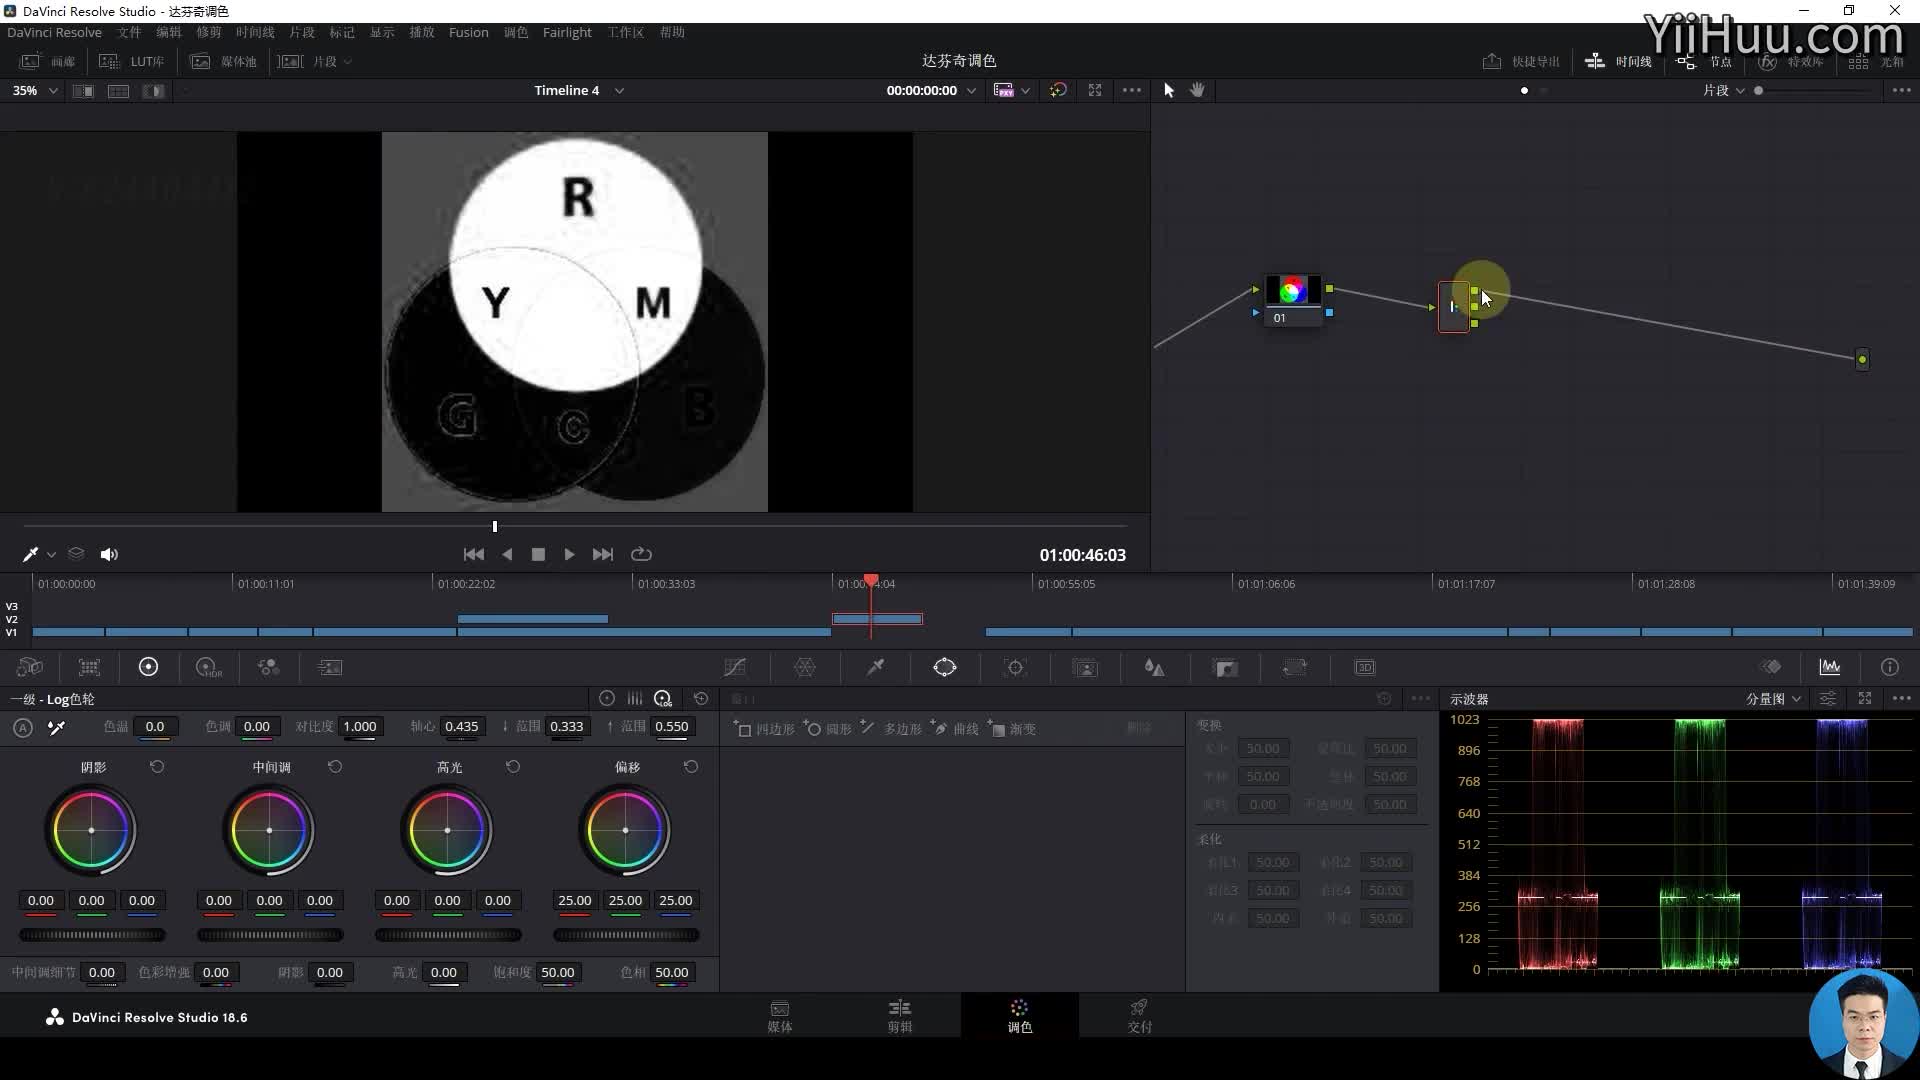Viewport: 1920px width, 1080px height.
Task: Stop playback
Action: pyautogui.click(x=538, y=554)
